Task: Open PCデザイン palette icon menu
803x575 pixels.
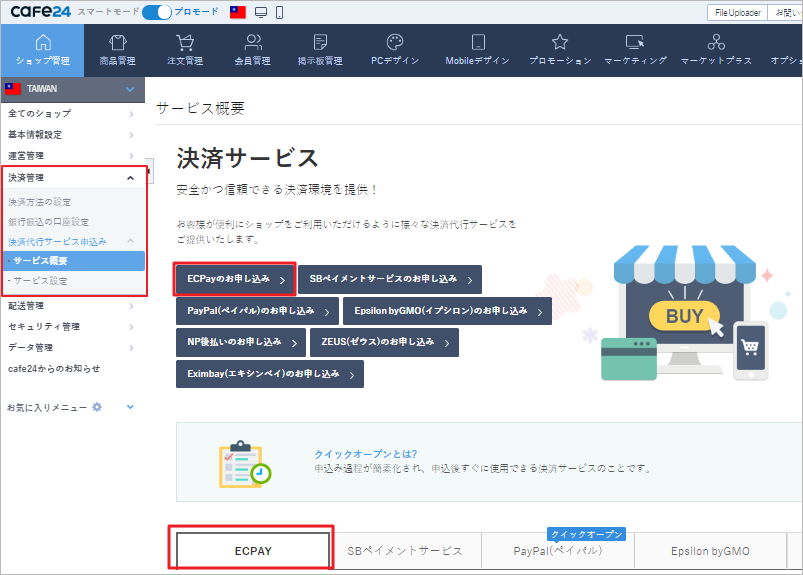Action: (395, 42)
